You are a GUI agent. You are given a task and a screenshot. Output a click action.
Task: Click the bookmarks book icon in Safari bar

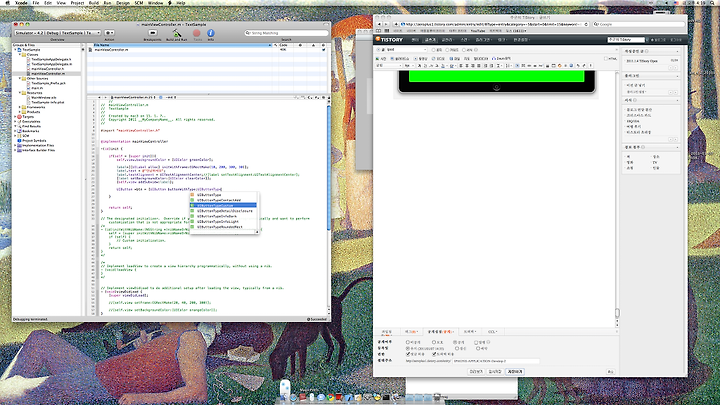378,31
